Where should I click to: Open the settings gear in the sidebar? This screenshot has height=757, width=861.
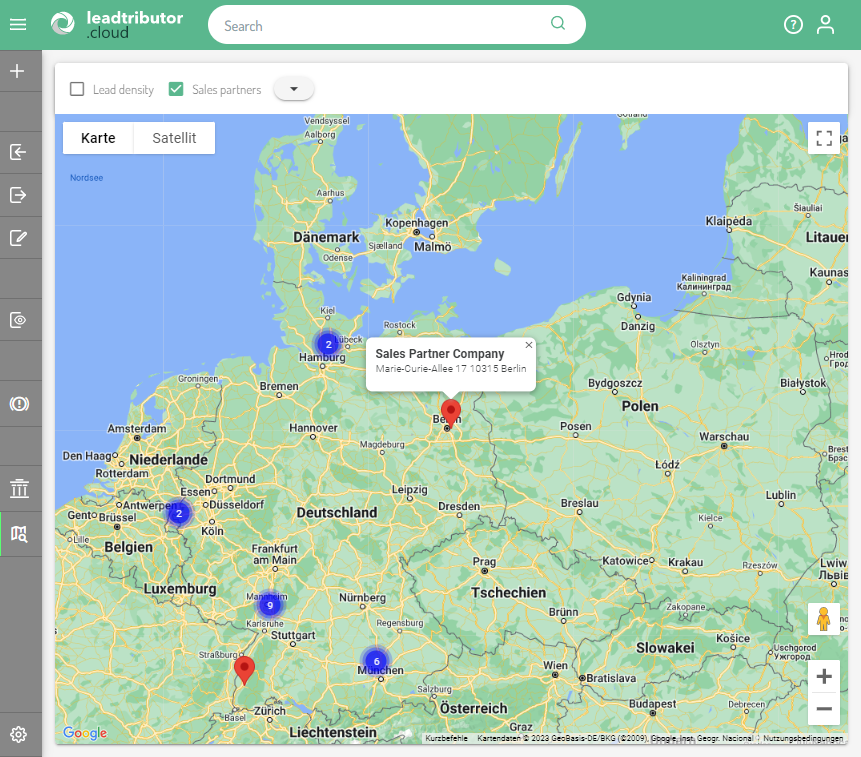(x=18, y=735)
